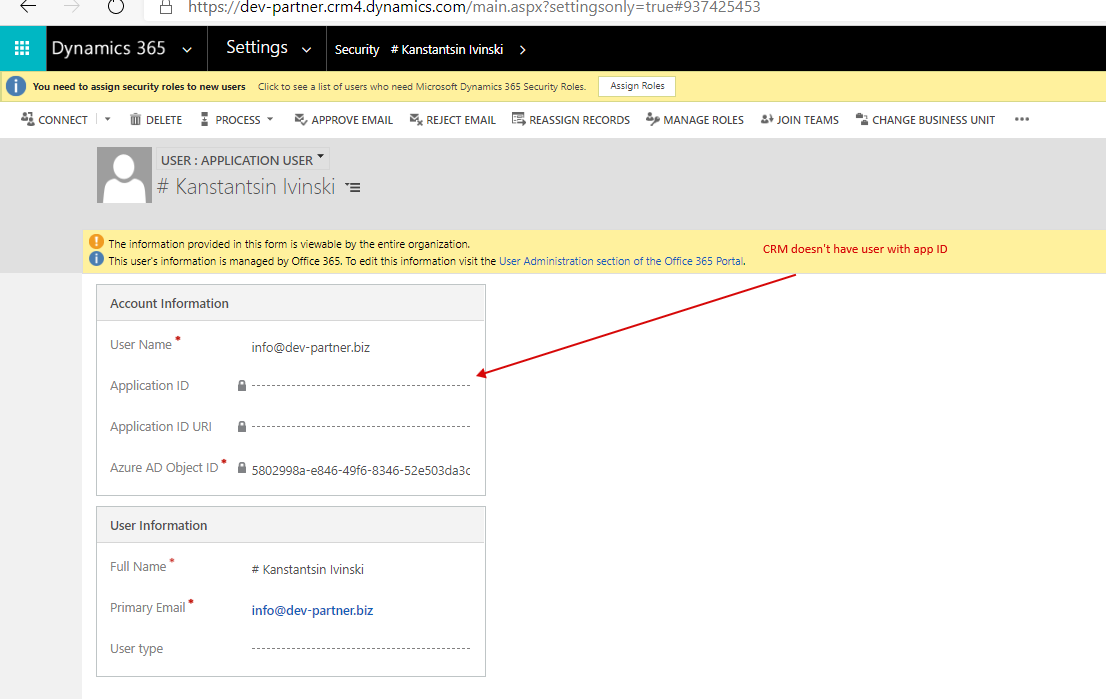The image size is (1106, 699).
Task: Click the # Kanstantsin Ivinski breadcrumb
Action: point(446,49)
